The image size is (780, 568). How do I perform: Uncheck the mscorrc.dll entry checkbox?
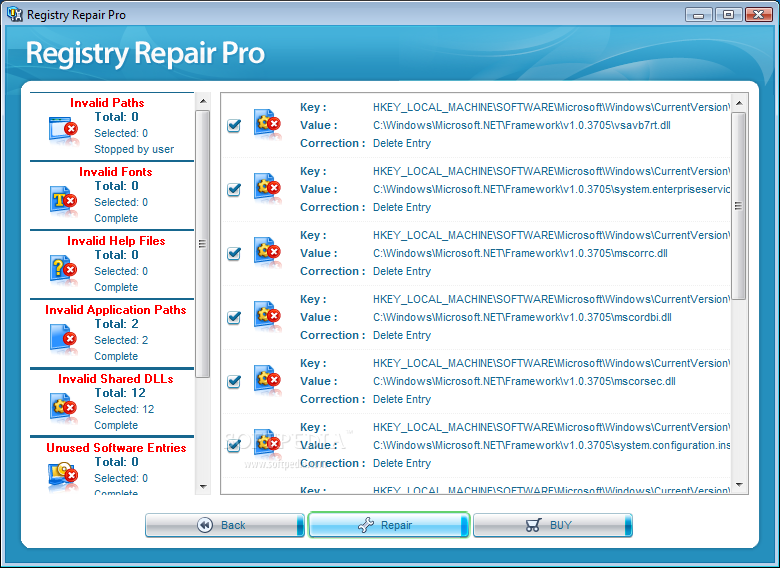(234, 254)
